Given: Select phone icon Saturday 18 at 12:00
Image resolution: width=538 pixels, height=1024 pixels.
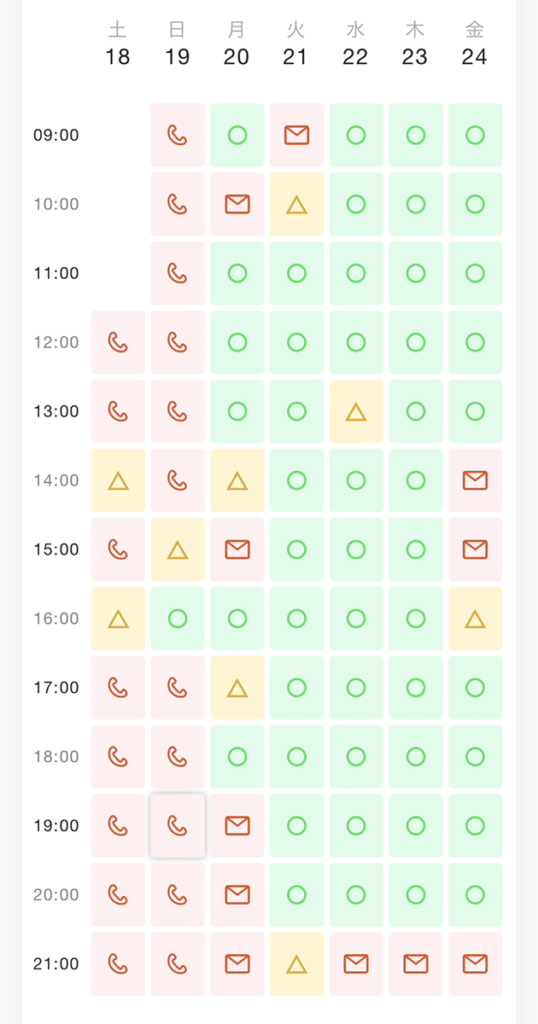Looking at the screenshot, I should click(118, 342).
